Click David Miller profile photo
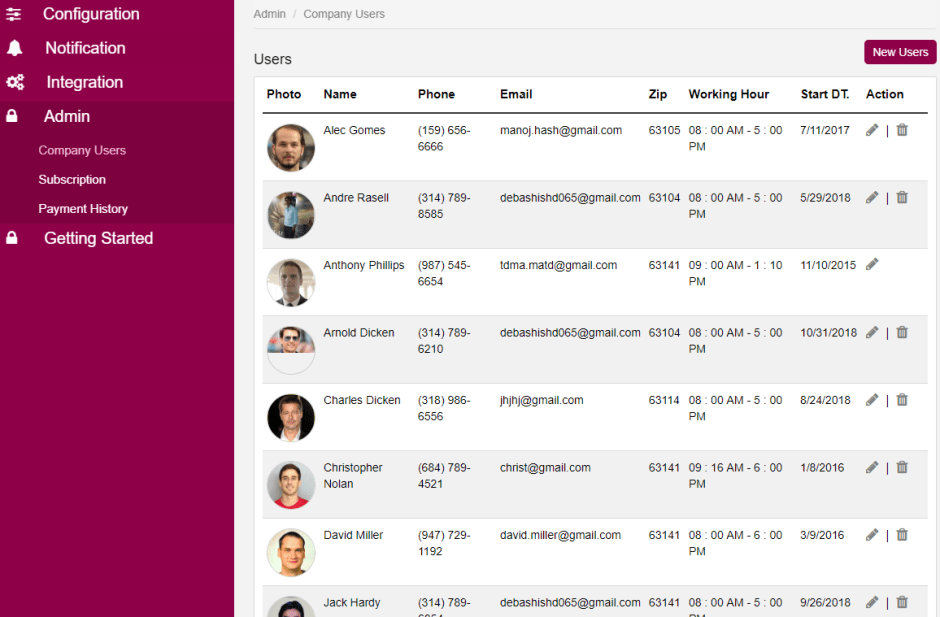Image resolution: width=940 pixels, height=617 pixels. pos(291,552)
